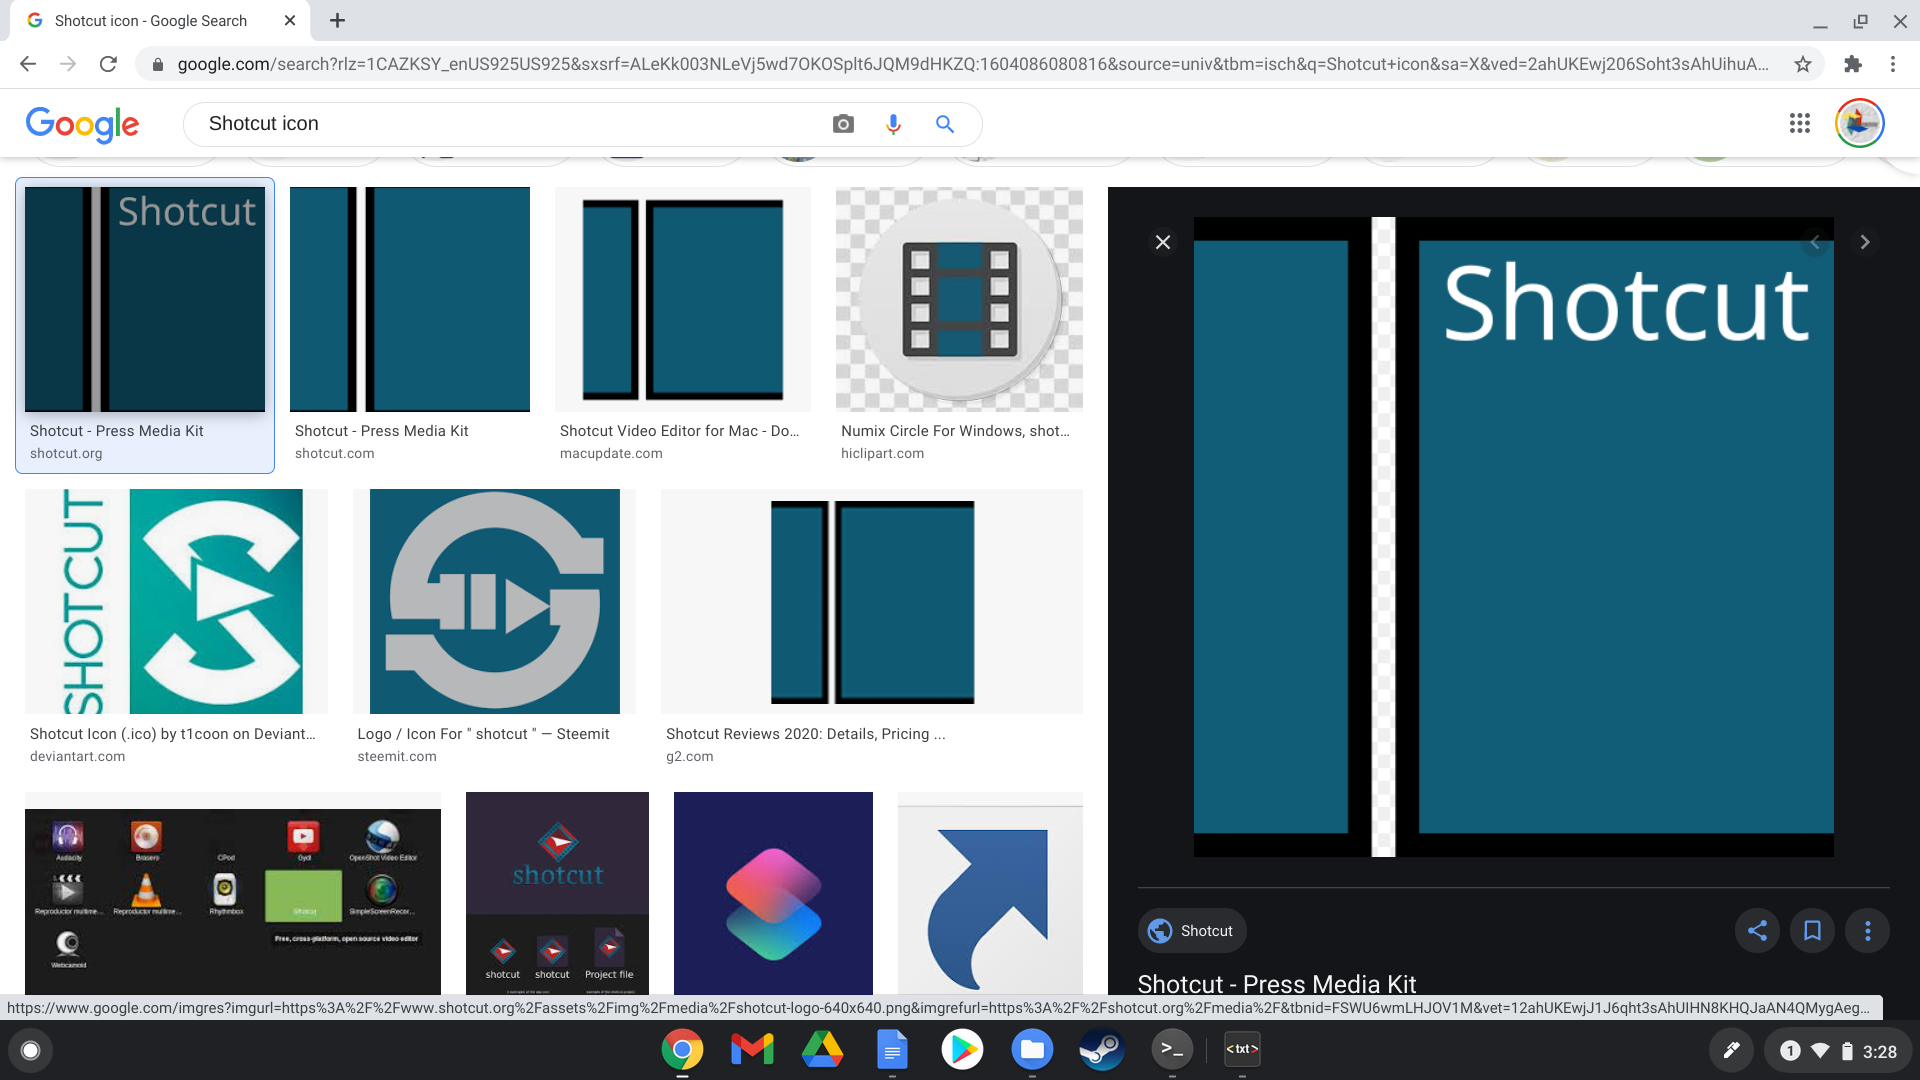Viewport: 1920px width, 1080px height.
Task: Restore down the browser window
Action: coord(1860,21)
